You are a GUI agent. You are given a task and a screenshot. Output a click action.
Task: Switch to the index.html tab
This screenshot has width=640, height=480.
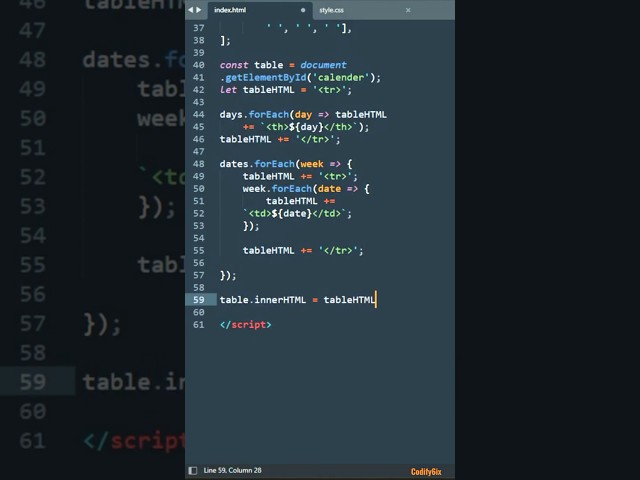230,10
